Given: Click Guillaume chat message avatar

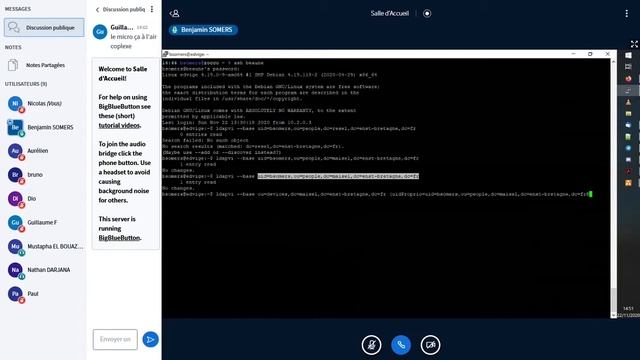Looking at the screenshot, I should (100, 32).
